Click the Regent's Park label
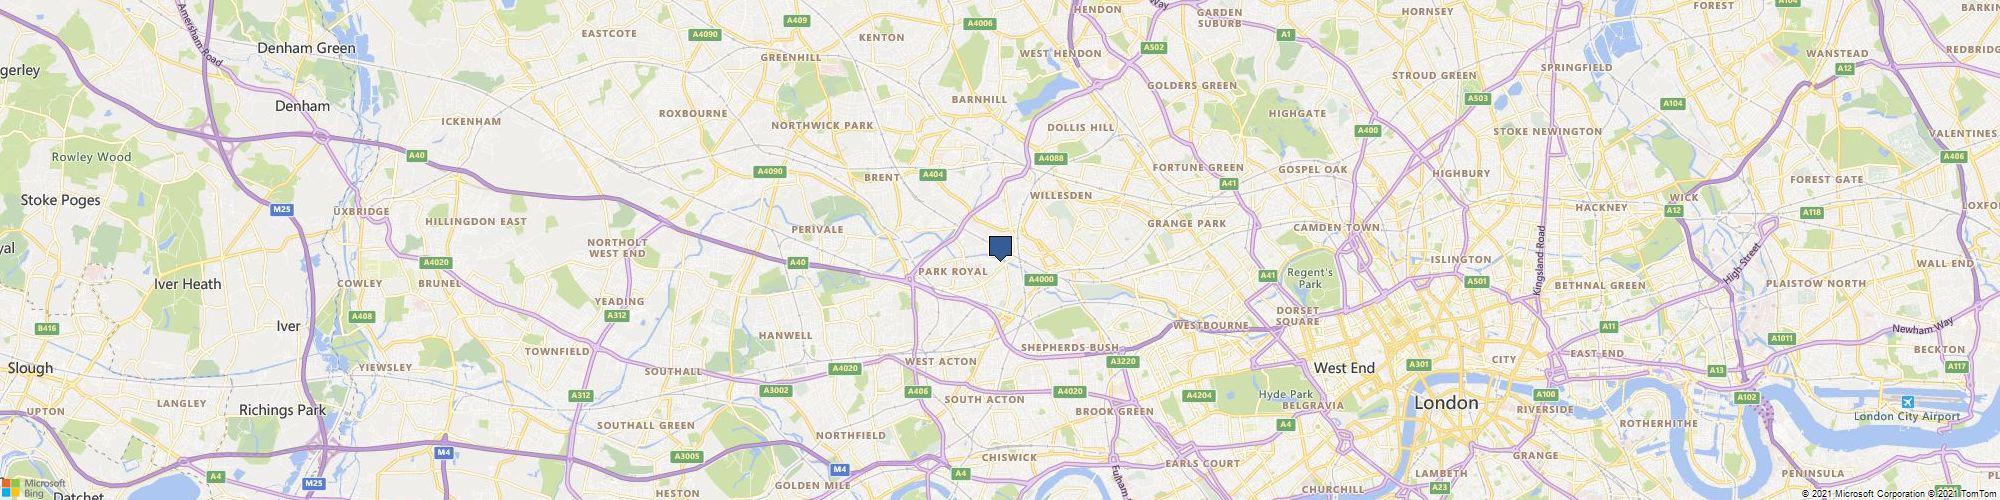The image size is (2000, 500). coord(1309,278)
